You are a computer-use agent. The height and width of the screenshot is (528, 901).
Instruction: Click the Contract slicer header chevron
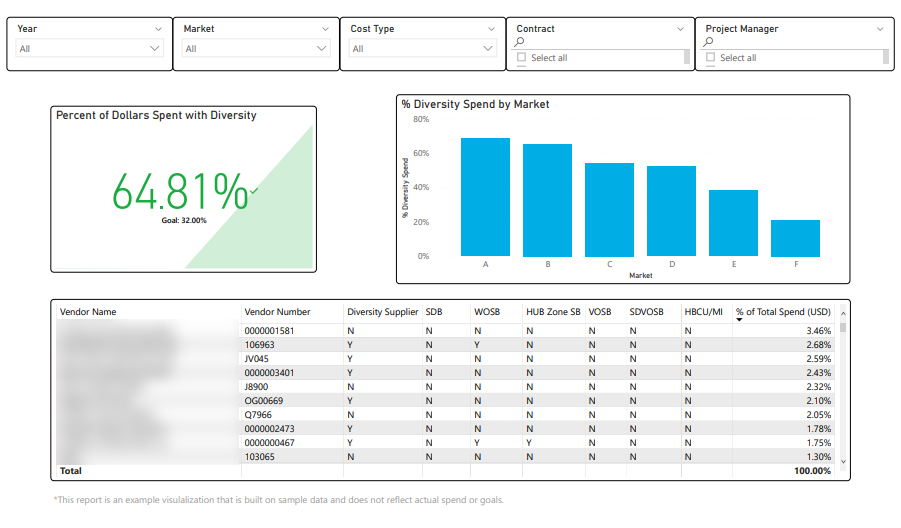pyautogui.click(x=683, y=29)
